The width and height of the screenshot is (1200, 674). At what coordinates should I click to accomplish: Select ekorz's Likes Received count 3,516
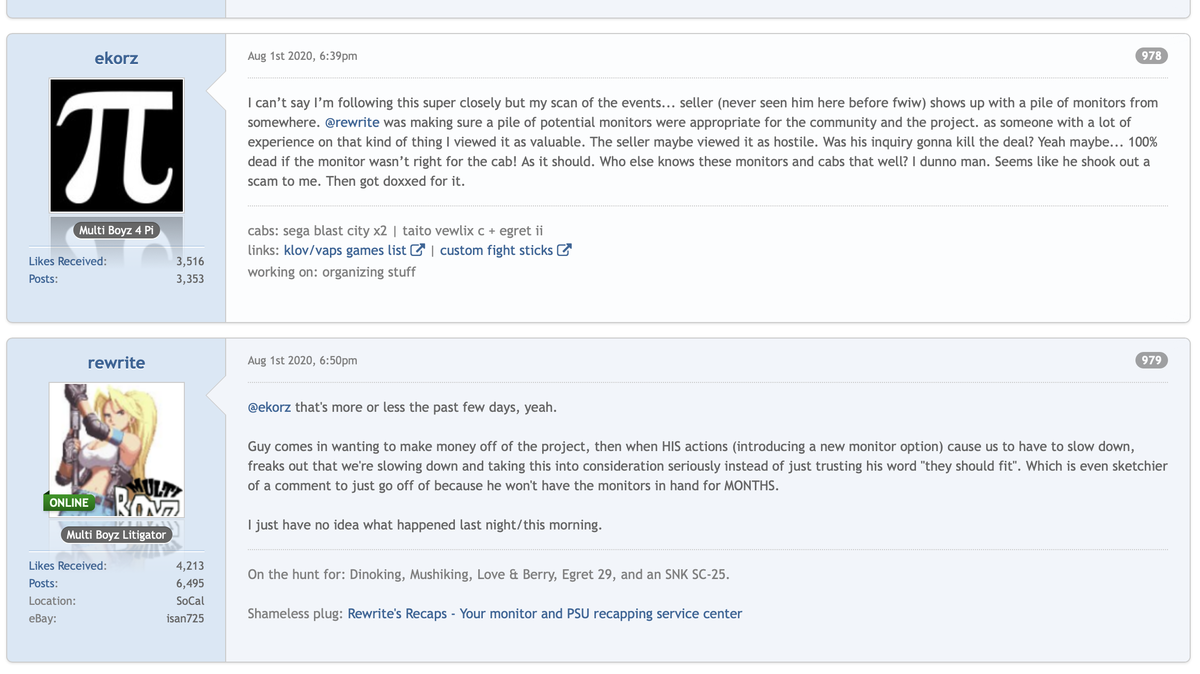click(x=190, y=261)
